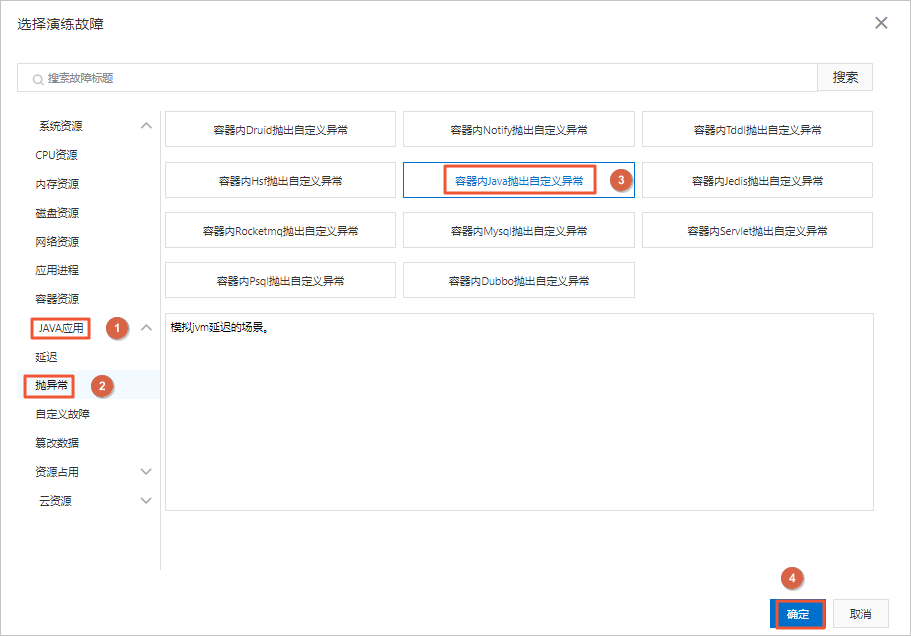Choose 容器内Dubbo抛出自定义异常 fault card
The height and width of the screenshot is (636, 911).
click(x=519, y=281)
